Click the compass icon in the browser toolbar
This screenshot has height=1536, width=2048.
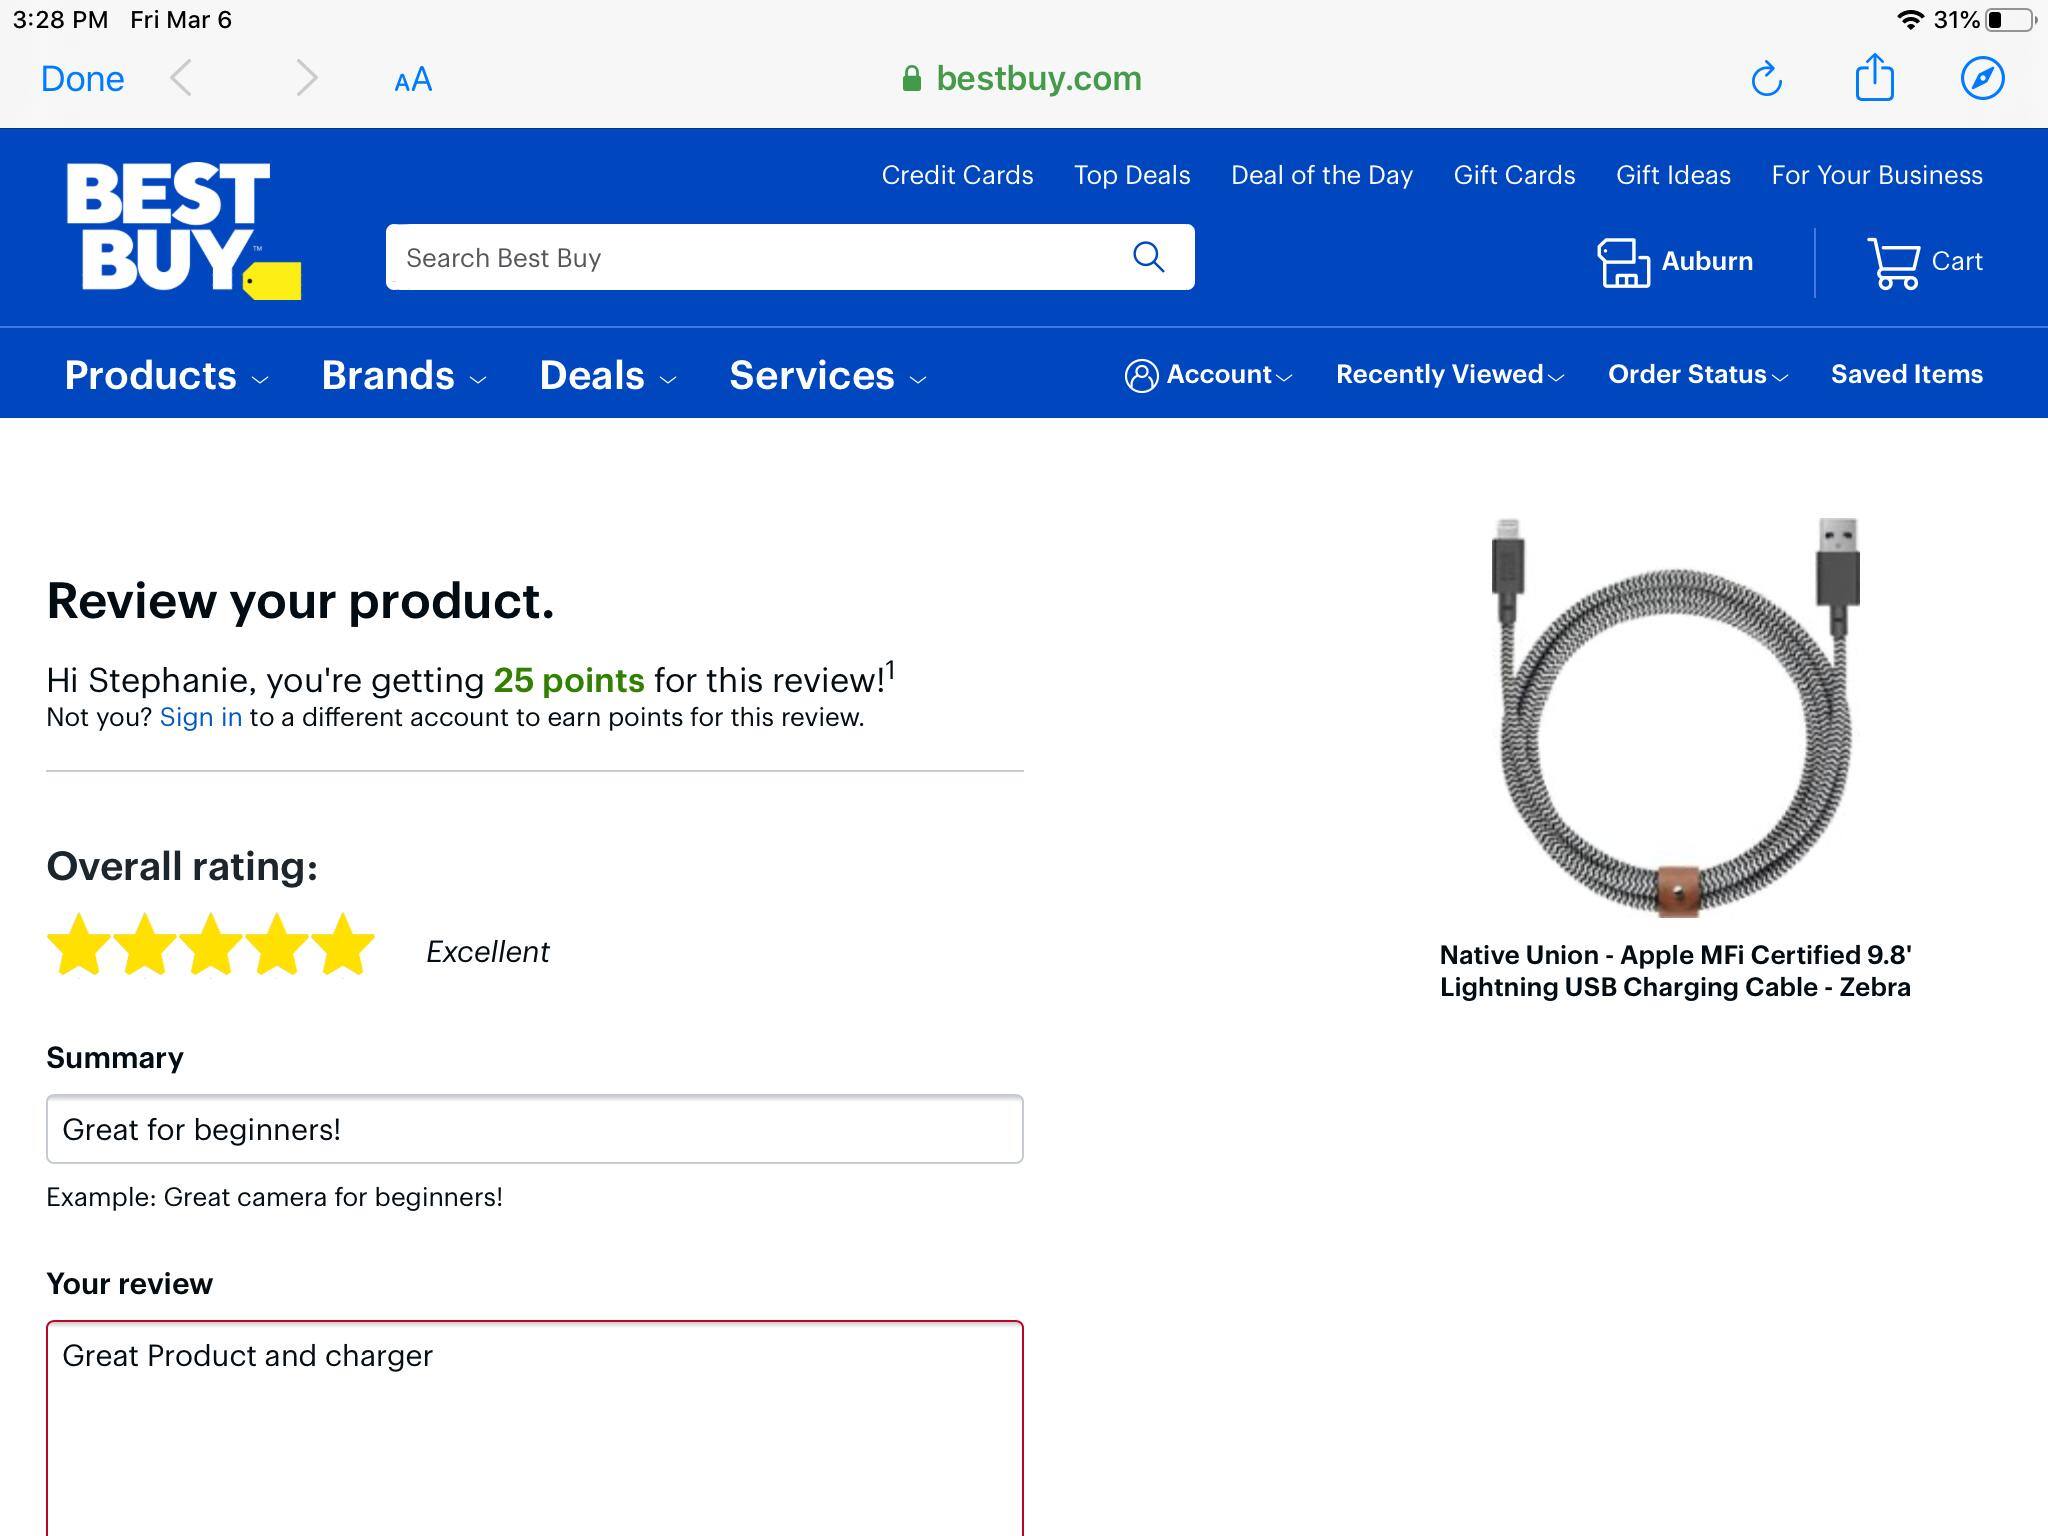click(1985, 78)
